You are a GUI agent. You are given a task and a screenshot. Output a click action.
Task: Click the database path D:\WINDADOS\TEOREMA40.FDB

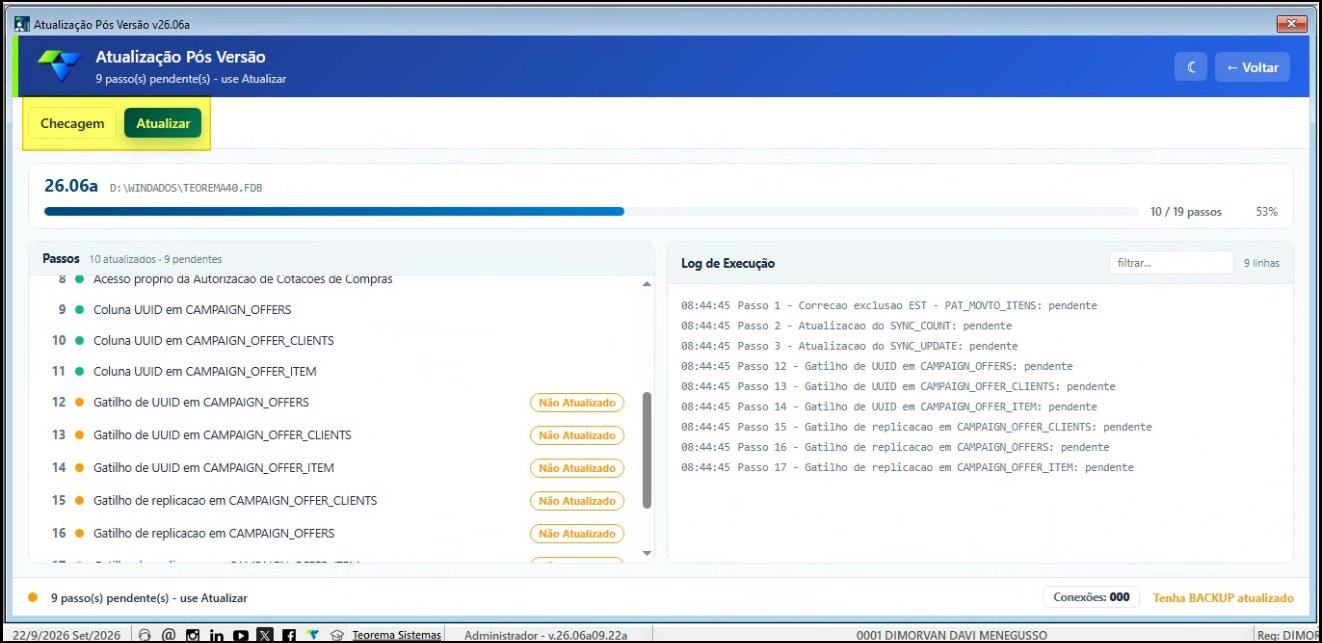coord(186,187)
